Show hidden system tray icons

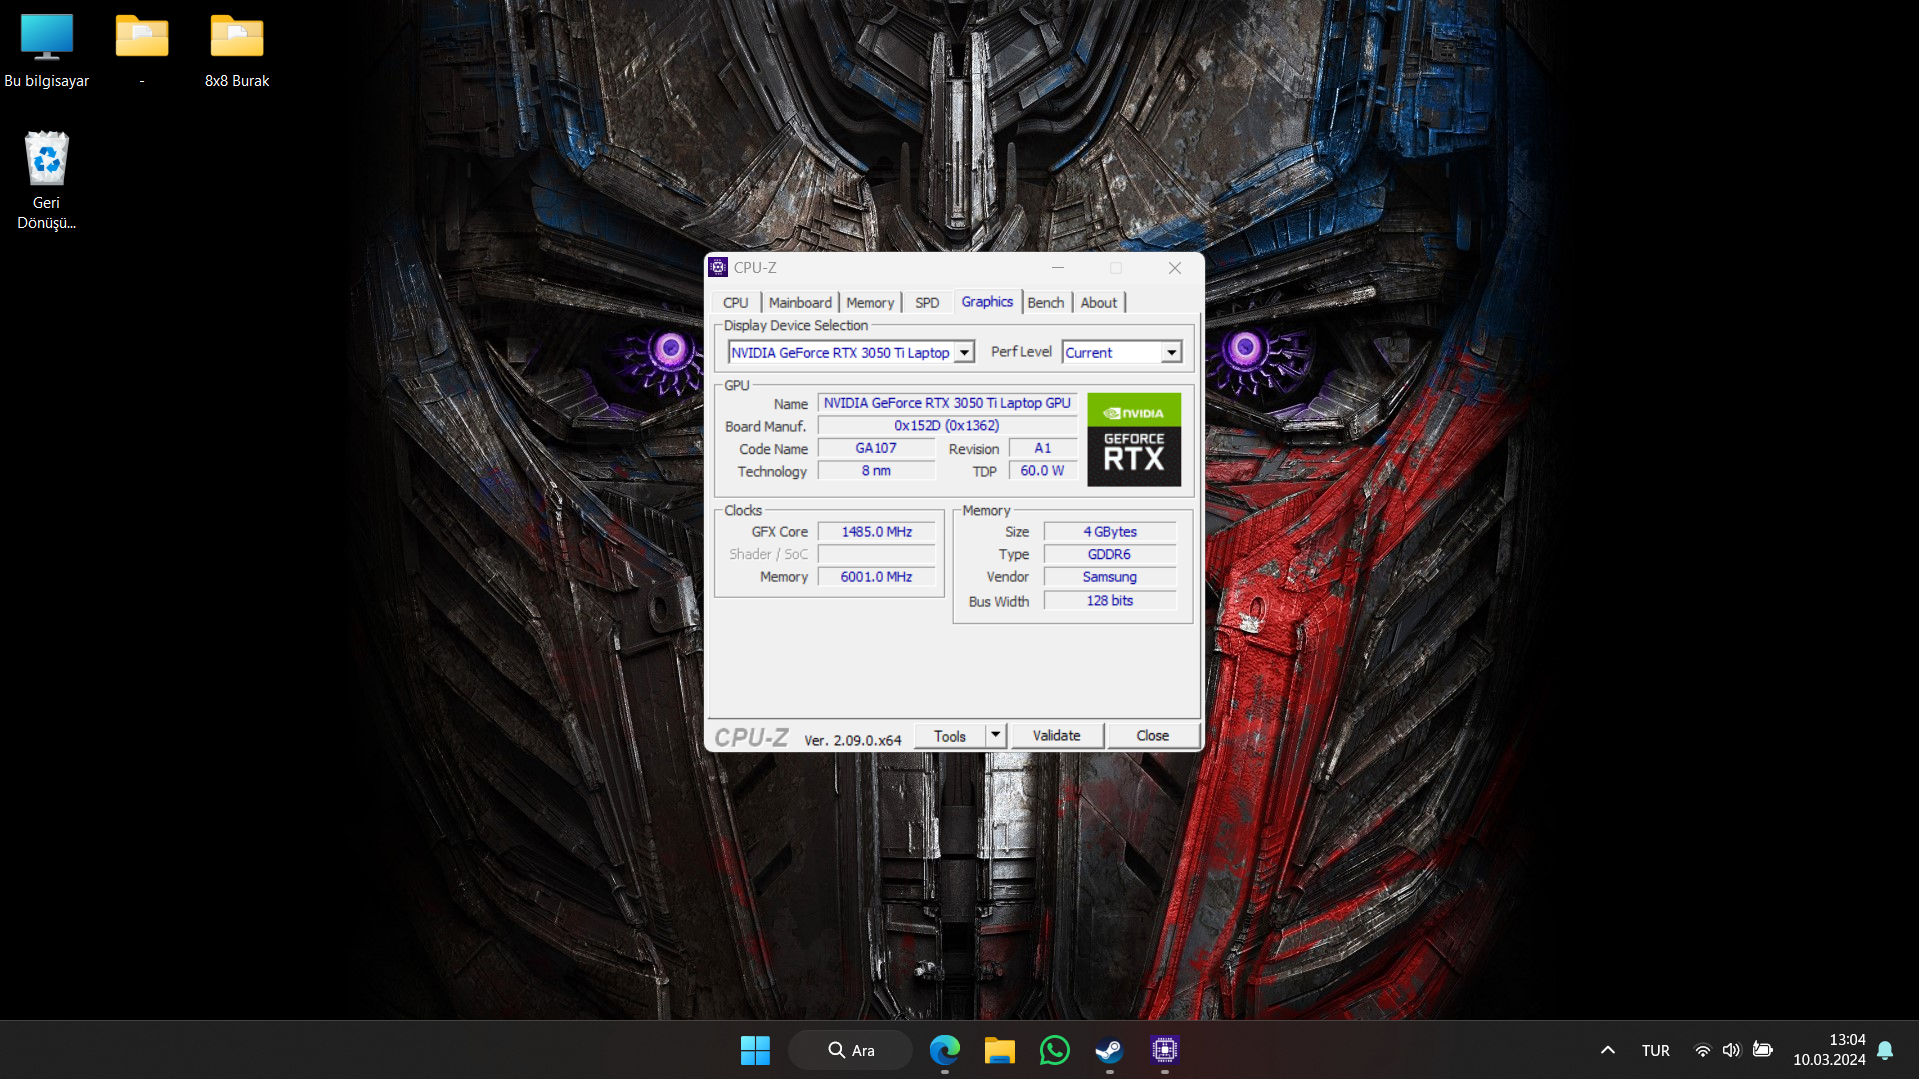[1608, 1050]
